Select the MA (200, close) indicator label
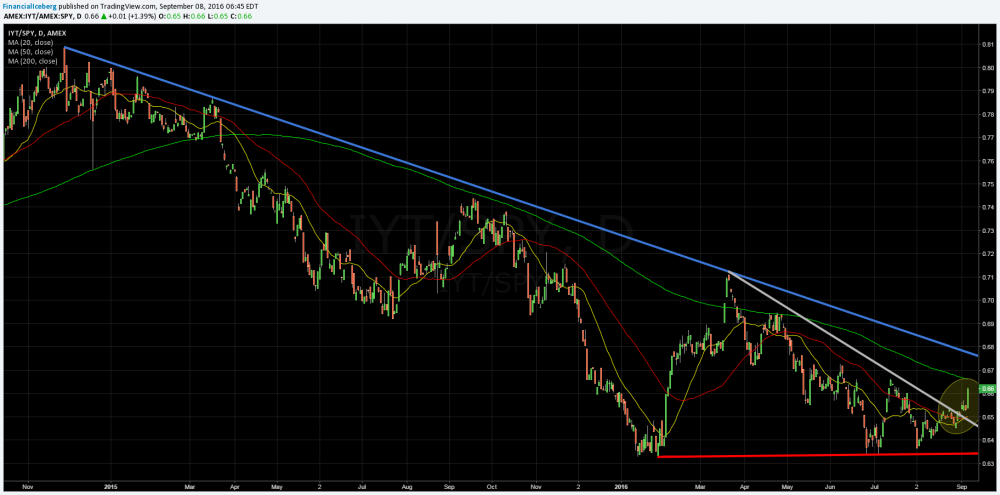The width and height of the screenshot is (1000, 495). click(x=33, y=61)
